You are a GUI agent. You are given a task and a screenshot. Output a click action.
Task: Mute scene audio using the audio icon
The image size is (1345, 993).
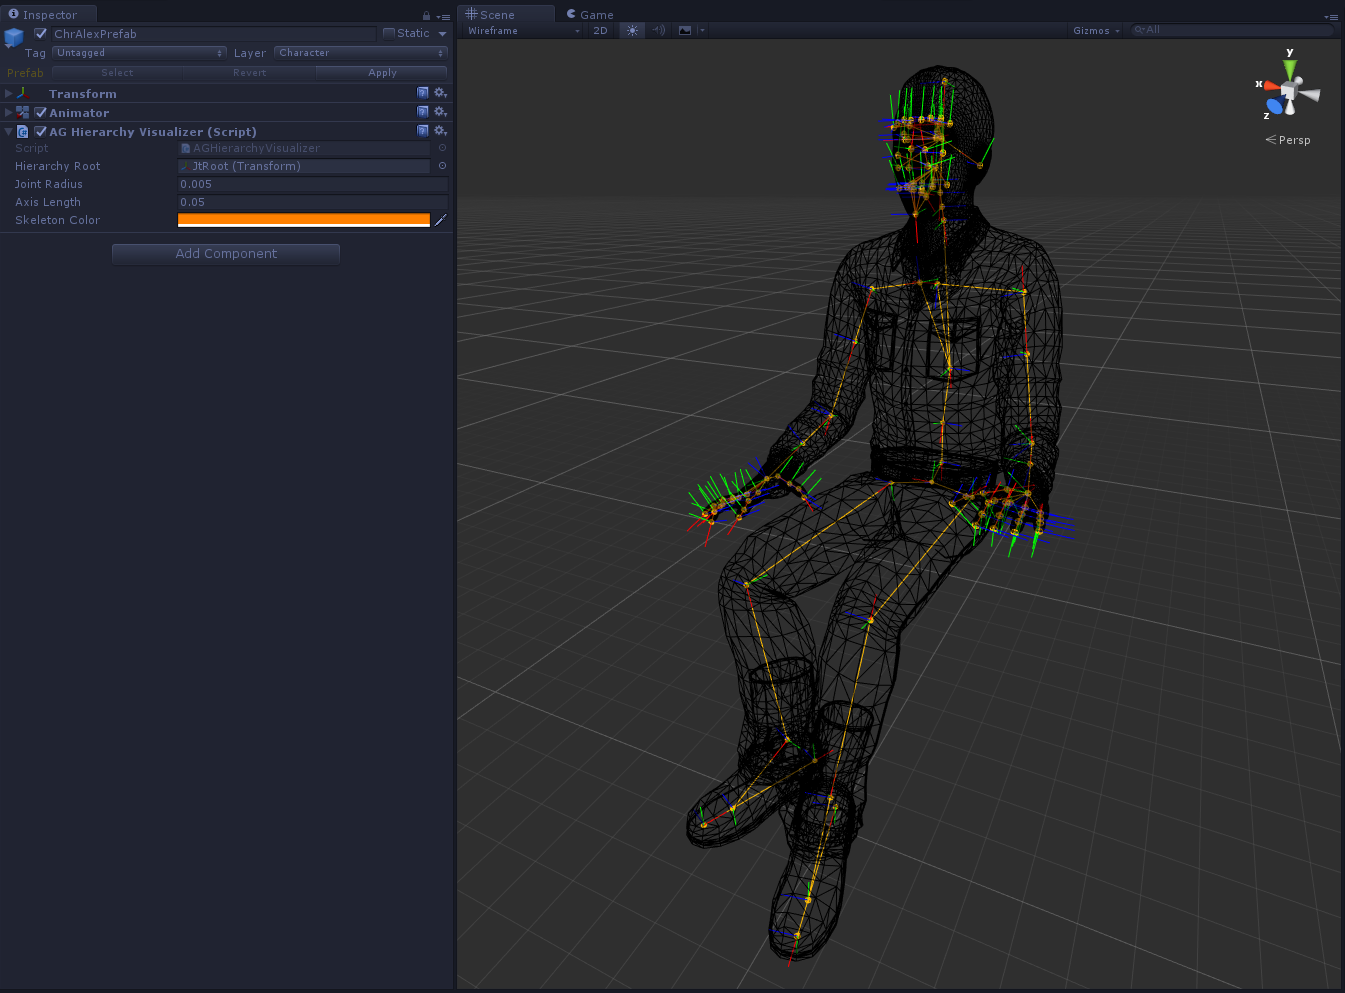tap(658, 30)
